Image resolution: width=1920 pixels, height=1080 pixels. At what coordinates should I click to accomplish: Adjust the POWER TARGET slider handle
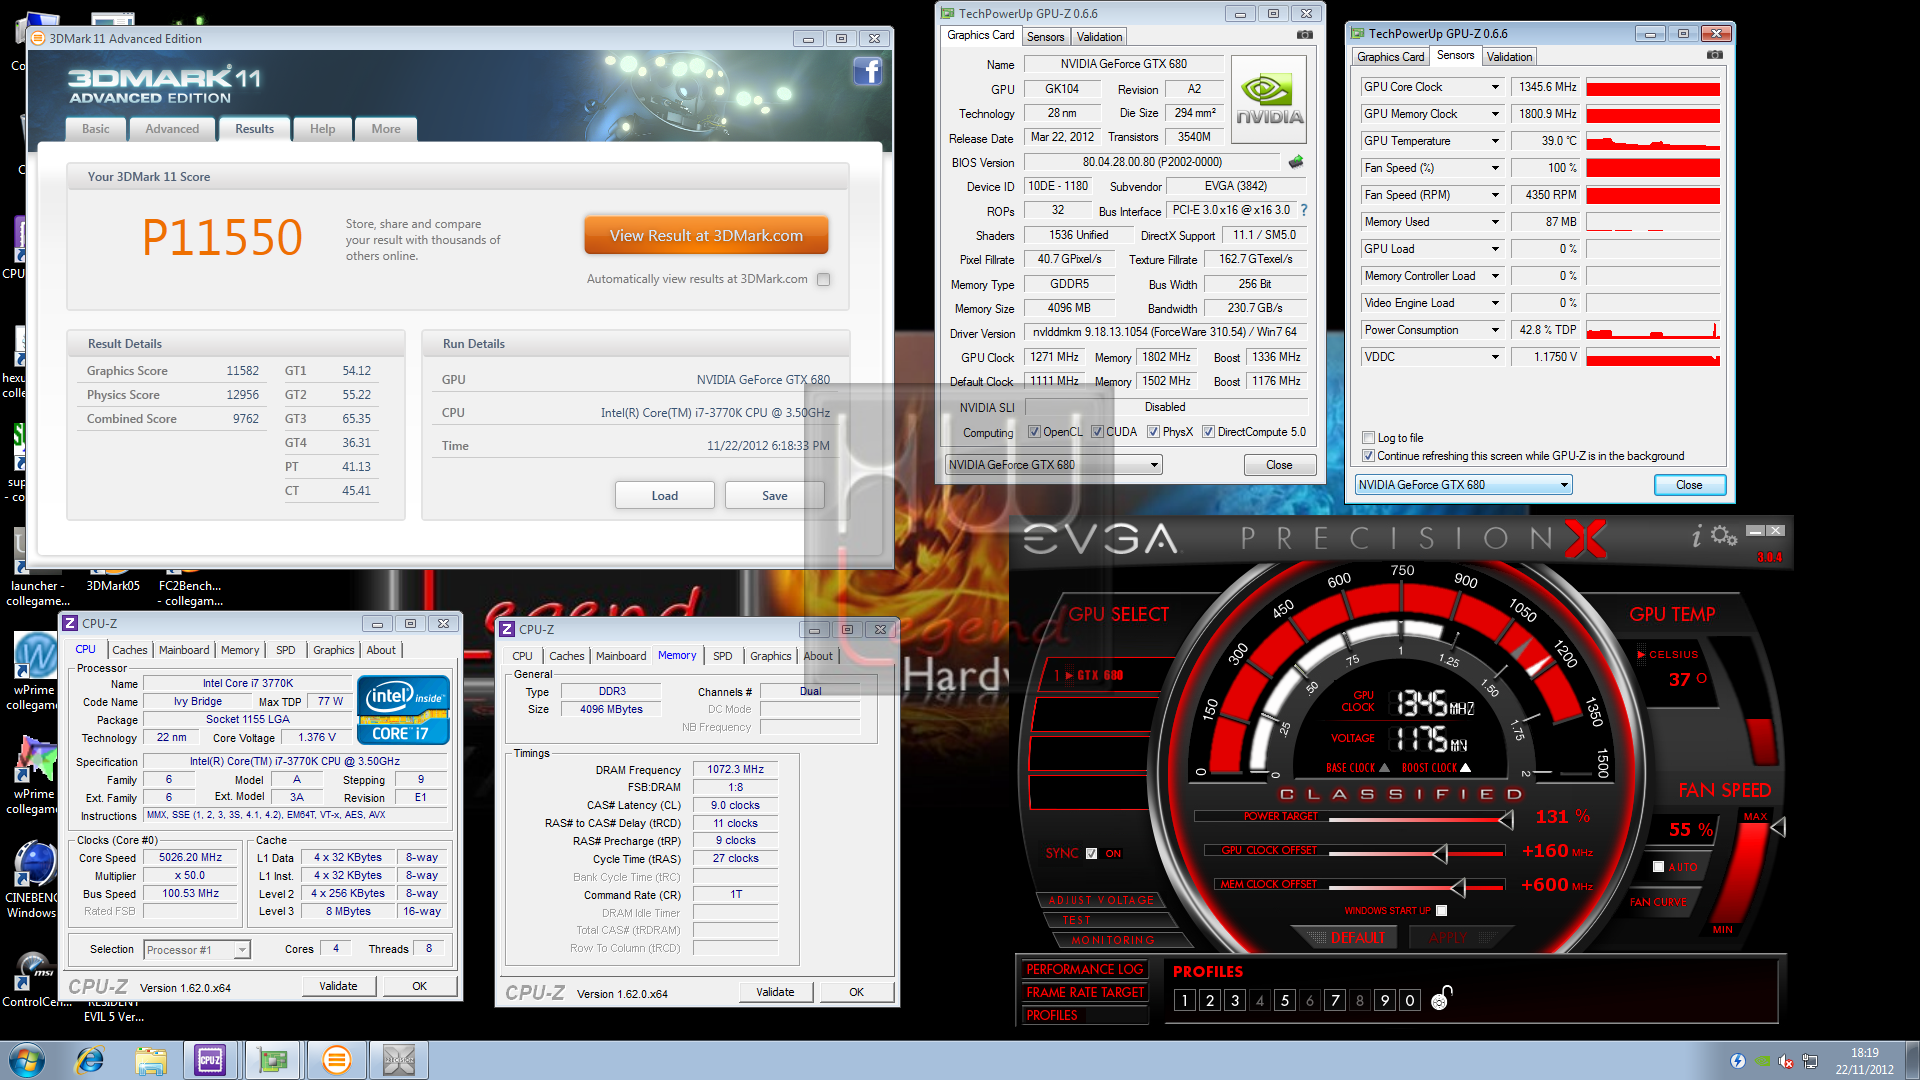click(x=1506, y=820)
